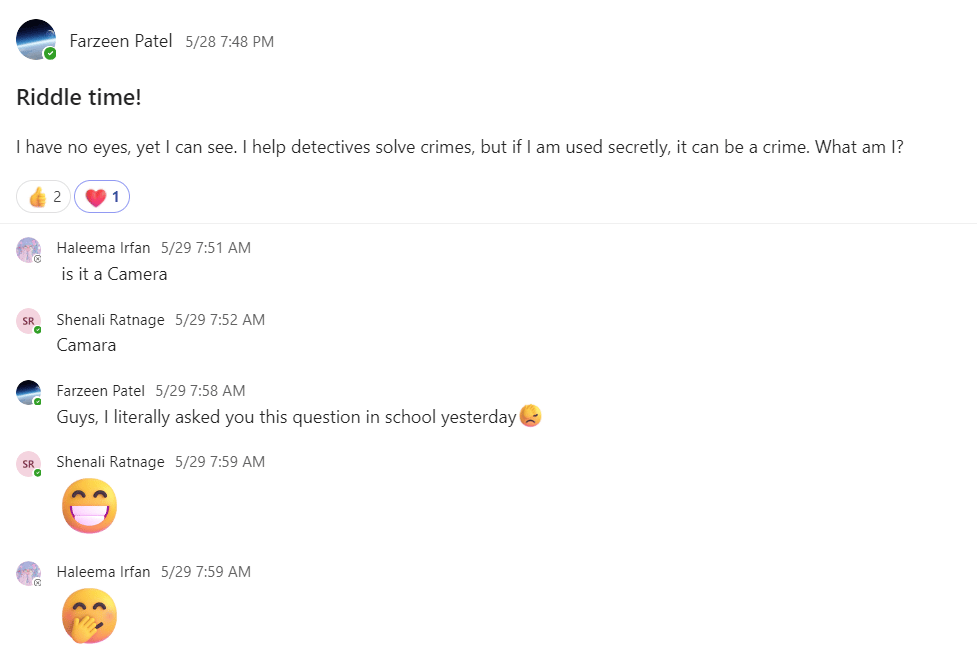Click the hand-over-mouth emoji
The height and width of the screenshot is (652, 977).
pos(89,616)
